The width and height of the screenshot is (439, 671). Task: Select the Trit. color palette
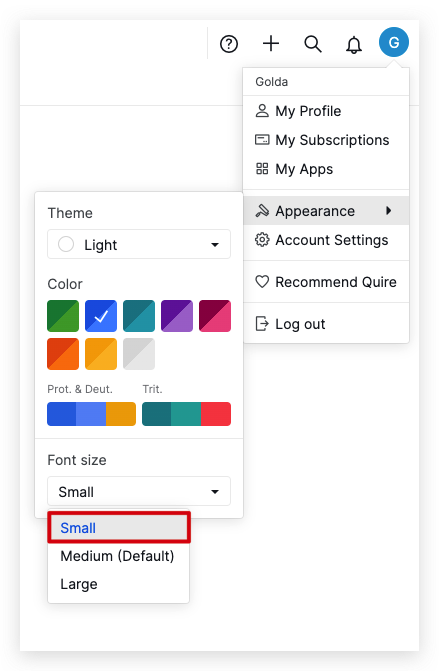pos(186,414)
